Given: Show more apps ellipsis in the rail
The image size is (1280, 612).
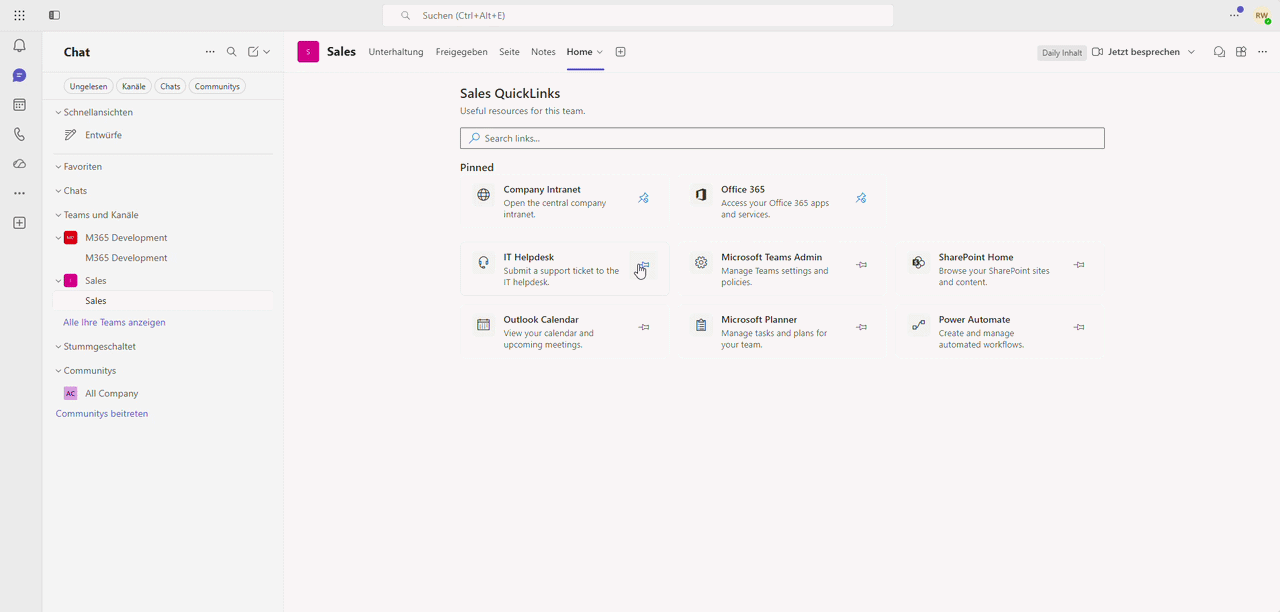Looking at the screenshot, I should [19, 193].
